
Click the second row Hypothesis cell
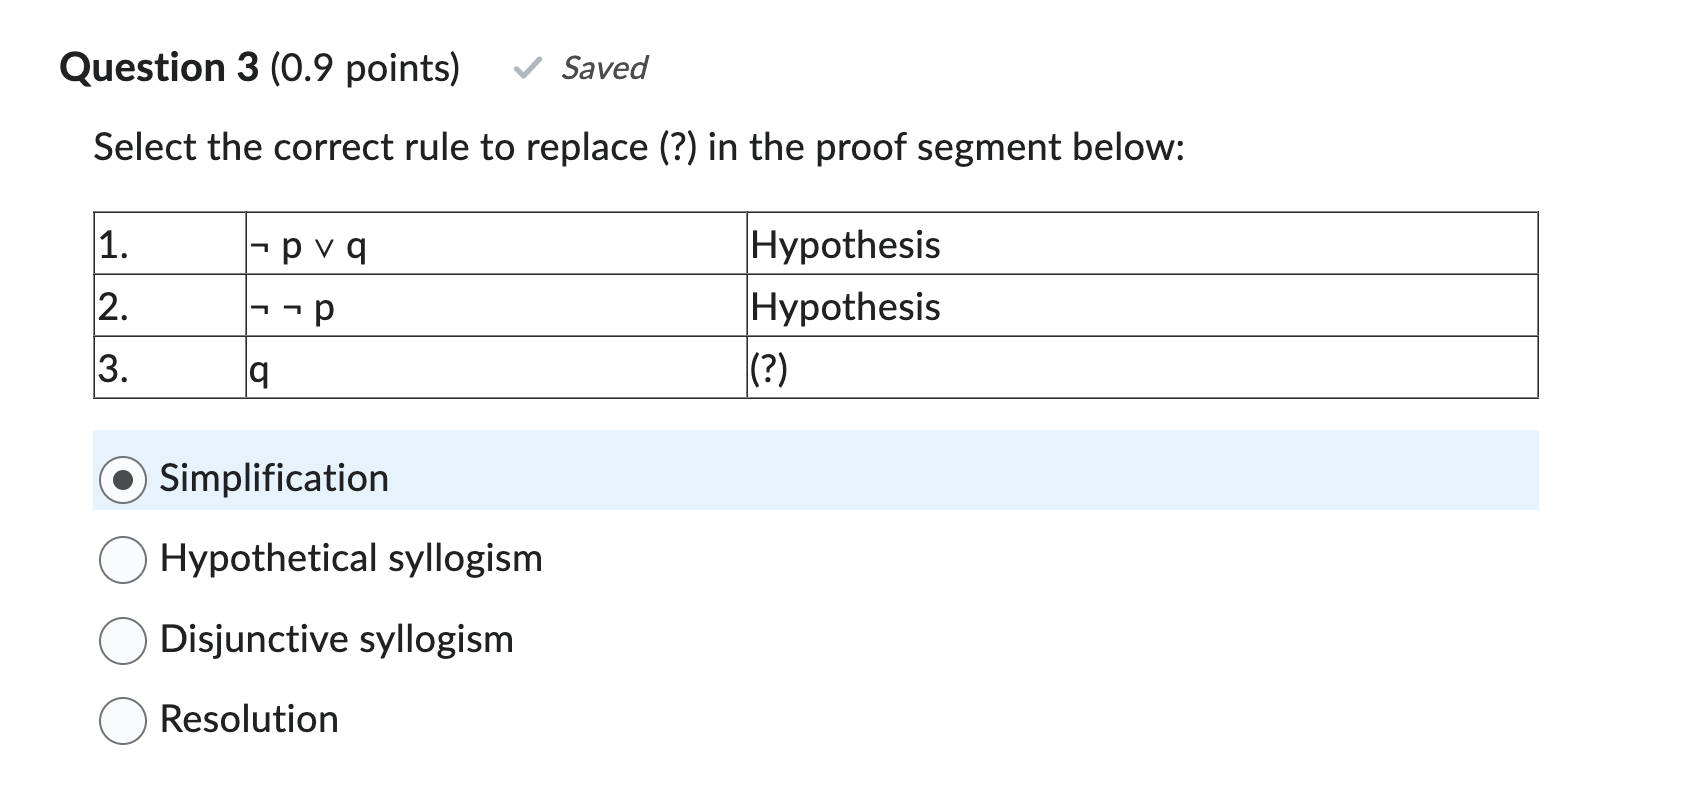pyautogui.click(x=1142, y=306)
